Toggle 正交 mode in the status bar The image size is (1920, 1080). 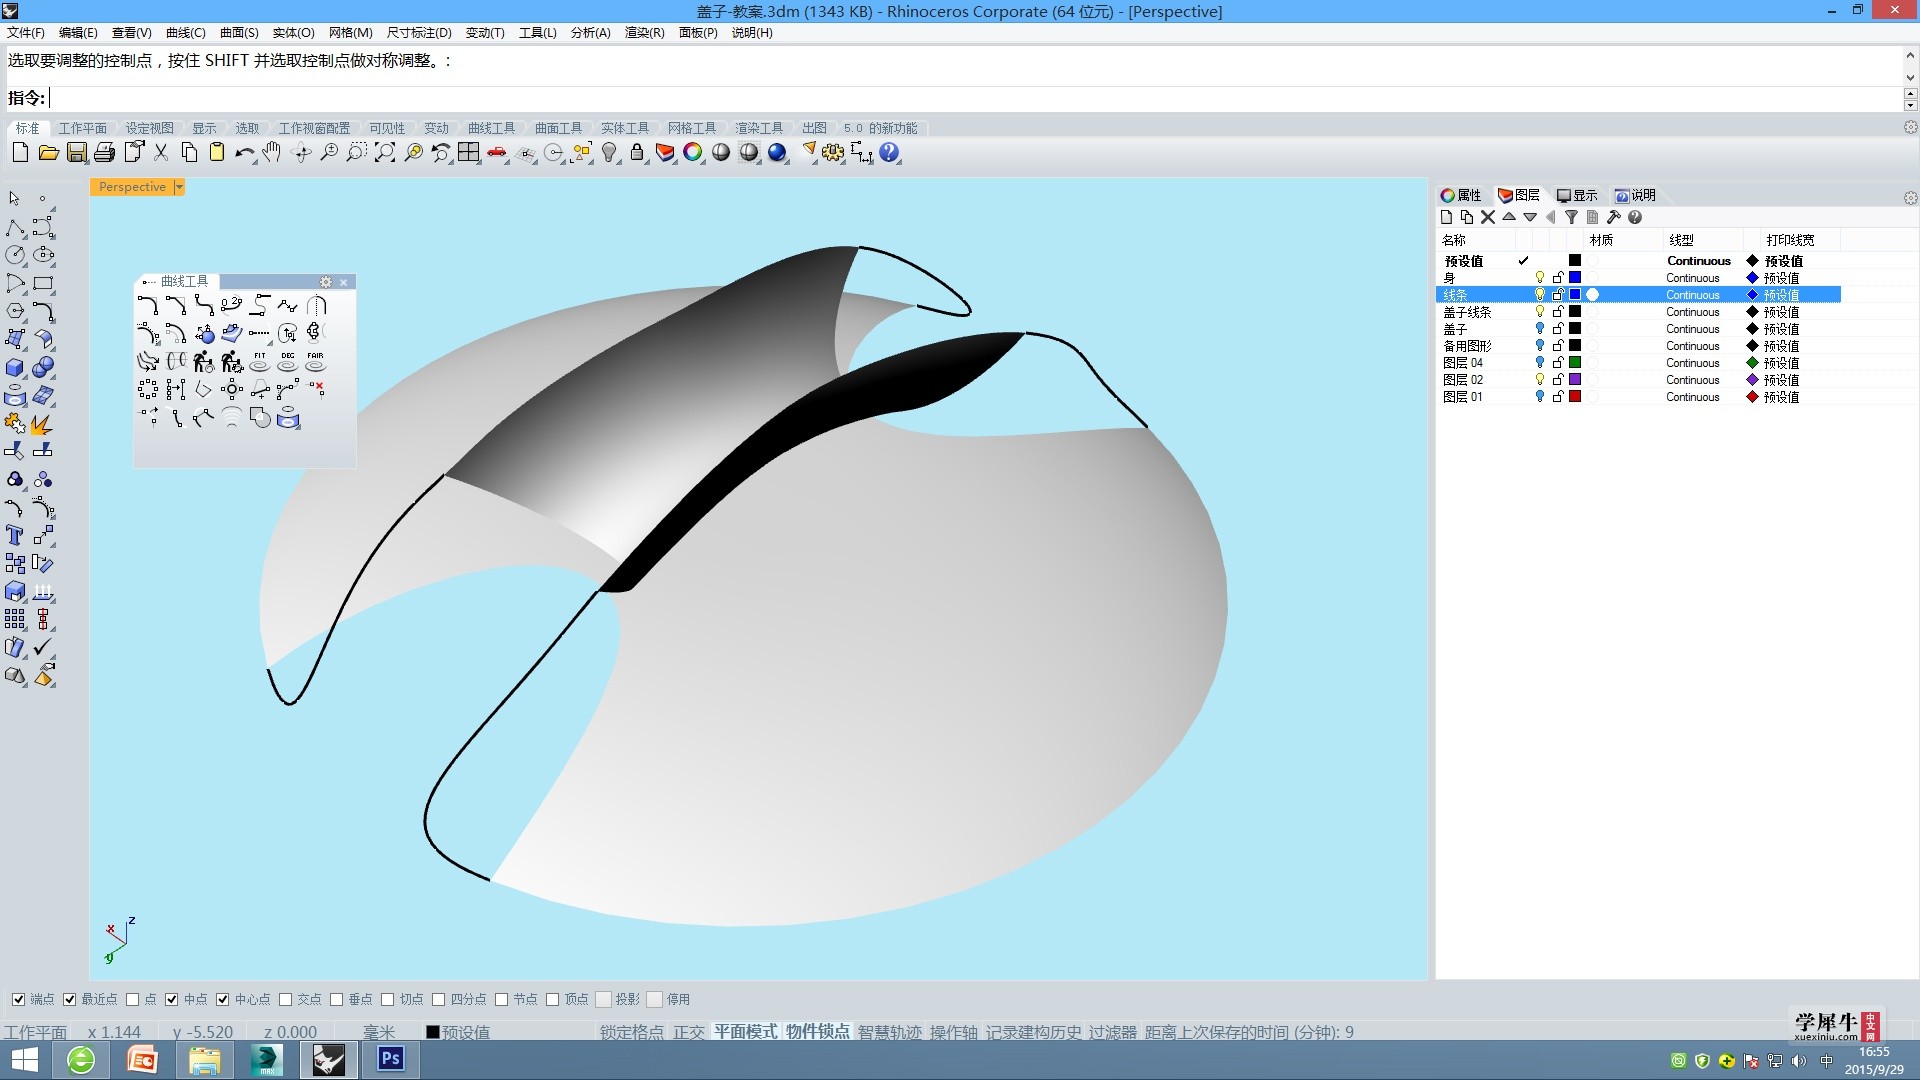689,1032
